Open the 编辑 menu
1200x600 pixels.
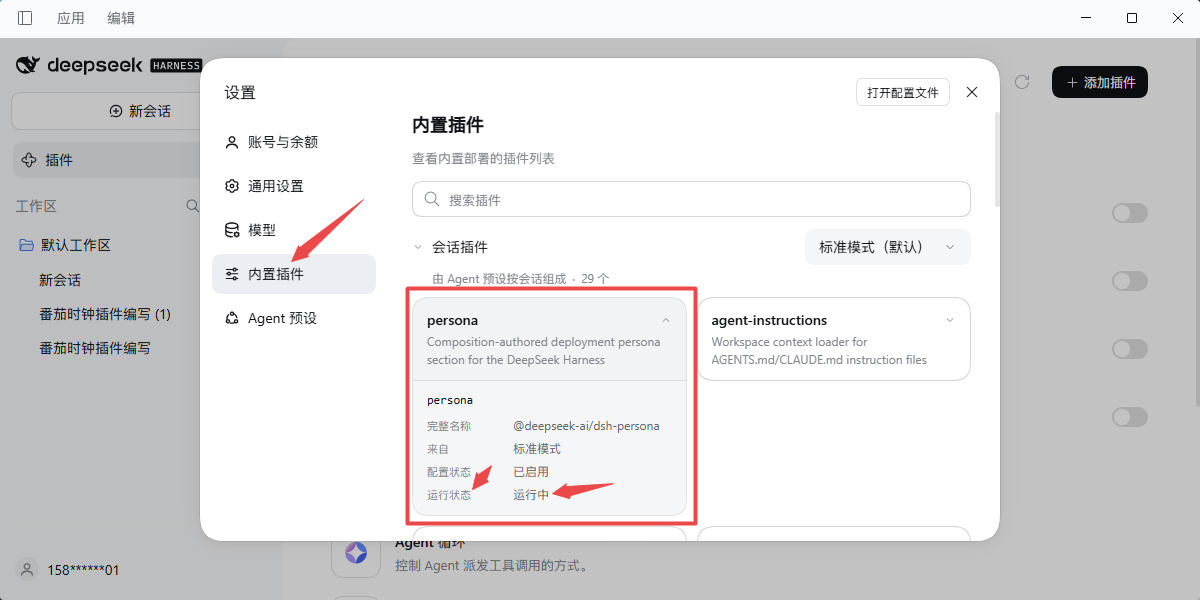(x=121, y=18)
